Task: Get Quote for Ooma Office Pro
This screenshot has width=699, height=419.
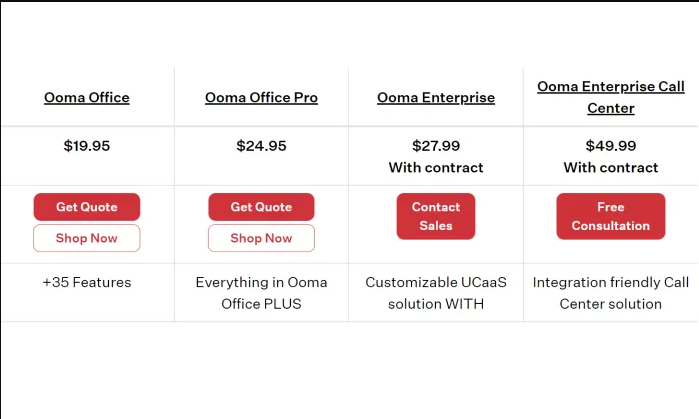Action: click(261, 207)
